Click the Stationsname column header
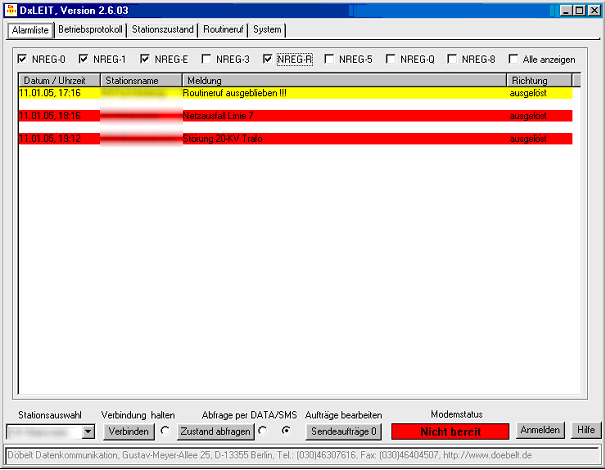The height and width of the screenshot is (470, 605). pos(141,80)
